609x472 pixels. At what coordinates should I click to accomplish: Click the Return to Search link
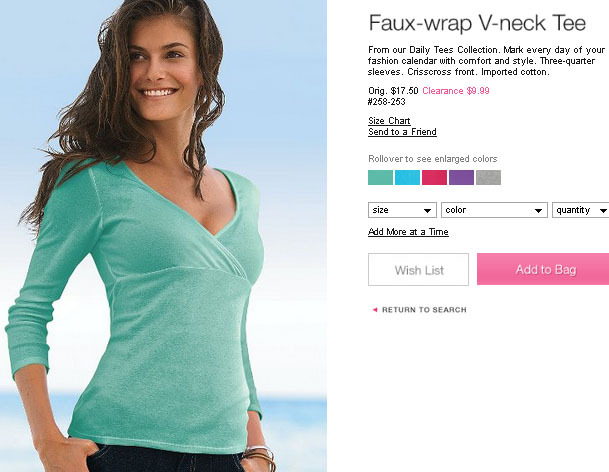pos(424,310)
